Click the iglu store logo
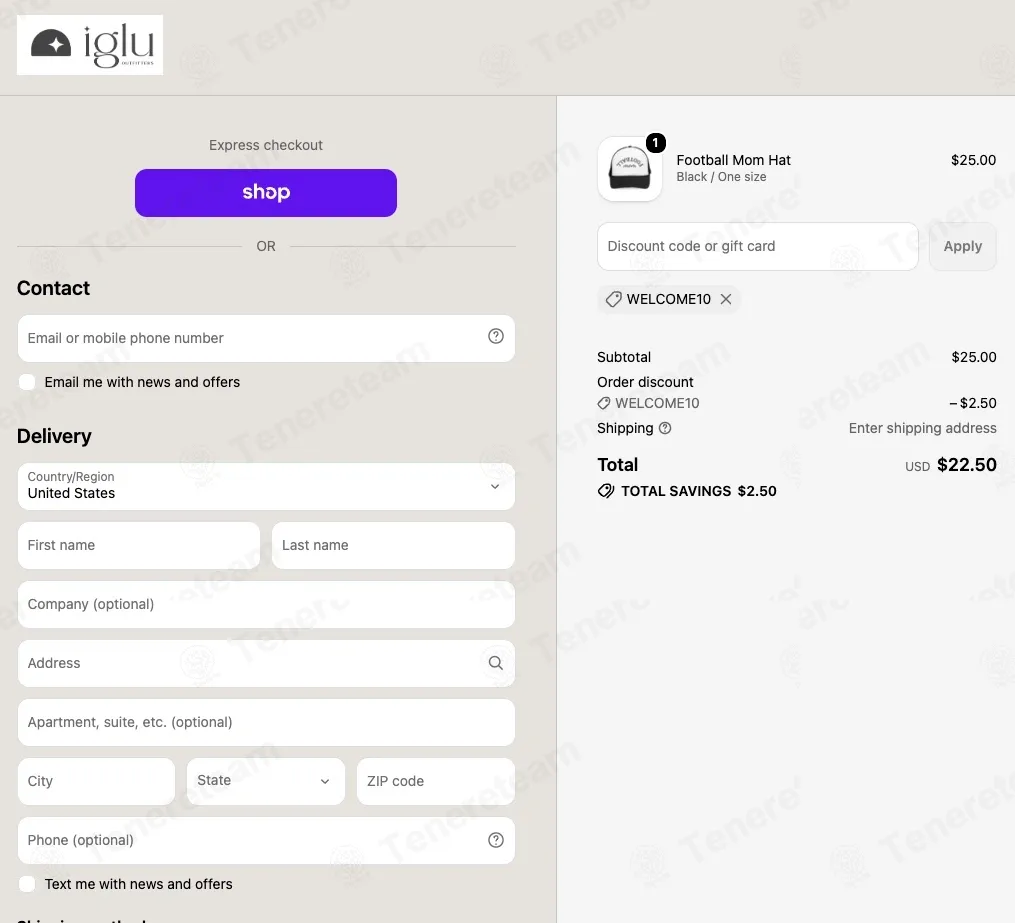Viewport: 1015px width, 923px height. pyautogui.click(x=90, y=45)
